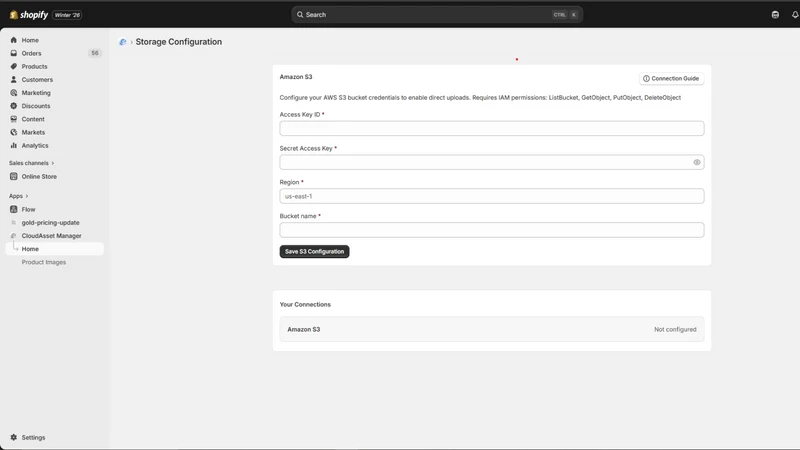This screenshot has height=450, width=800.
Task: Click the Home icon in sidebar
Action: (14, 40)
